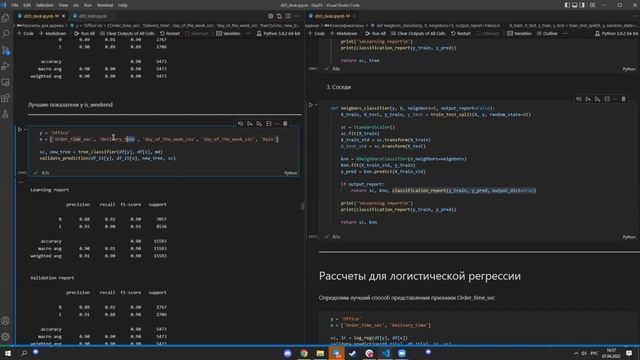The image size is (640, 360).
Task: Open Variables in left notebook toolbar
Action: pos(228,33)
